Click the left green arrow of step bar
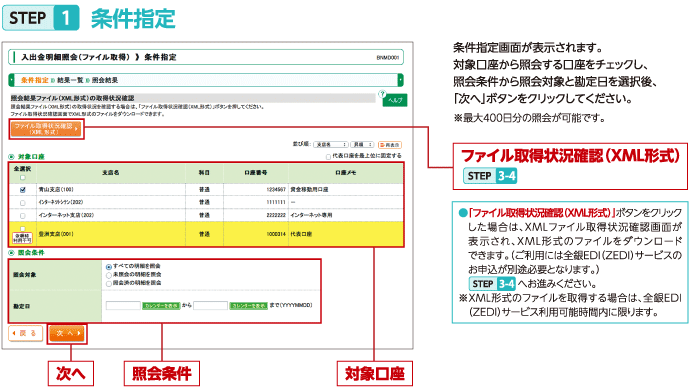Screen dimensions: 690x391 tap(11, 80)
